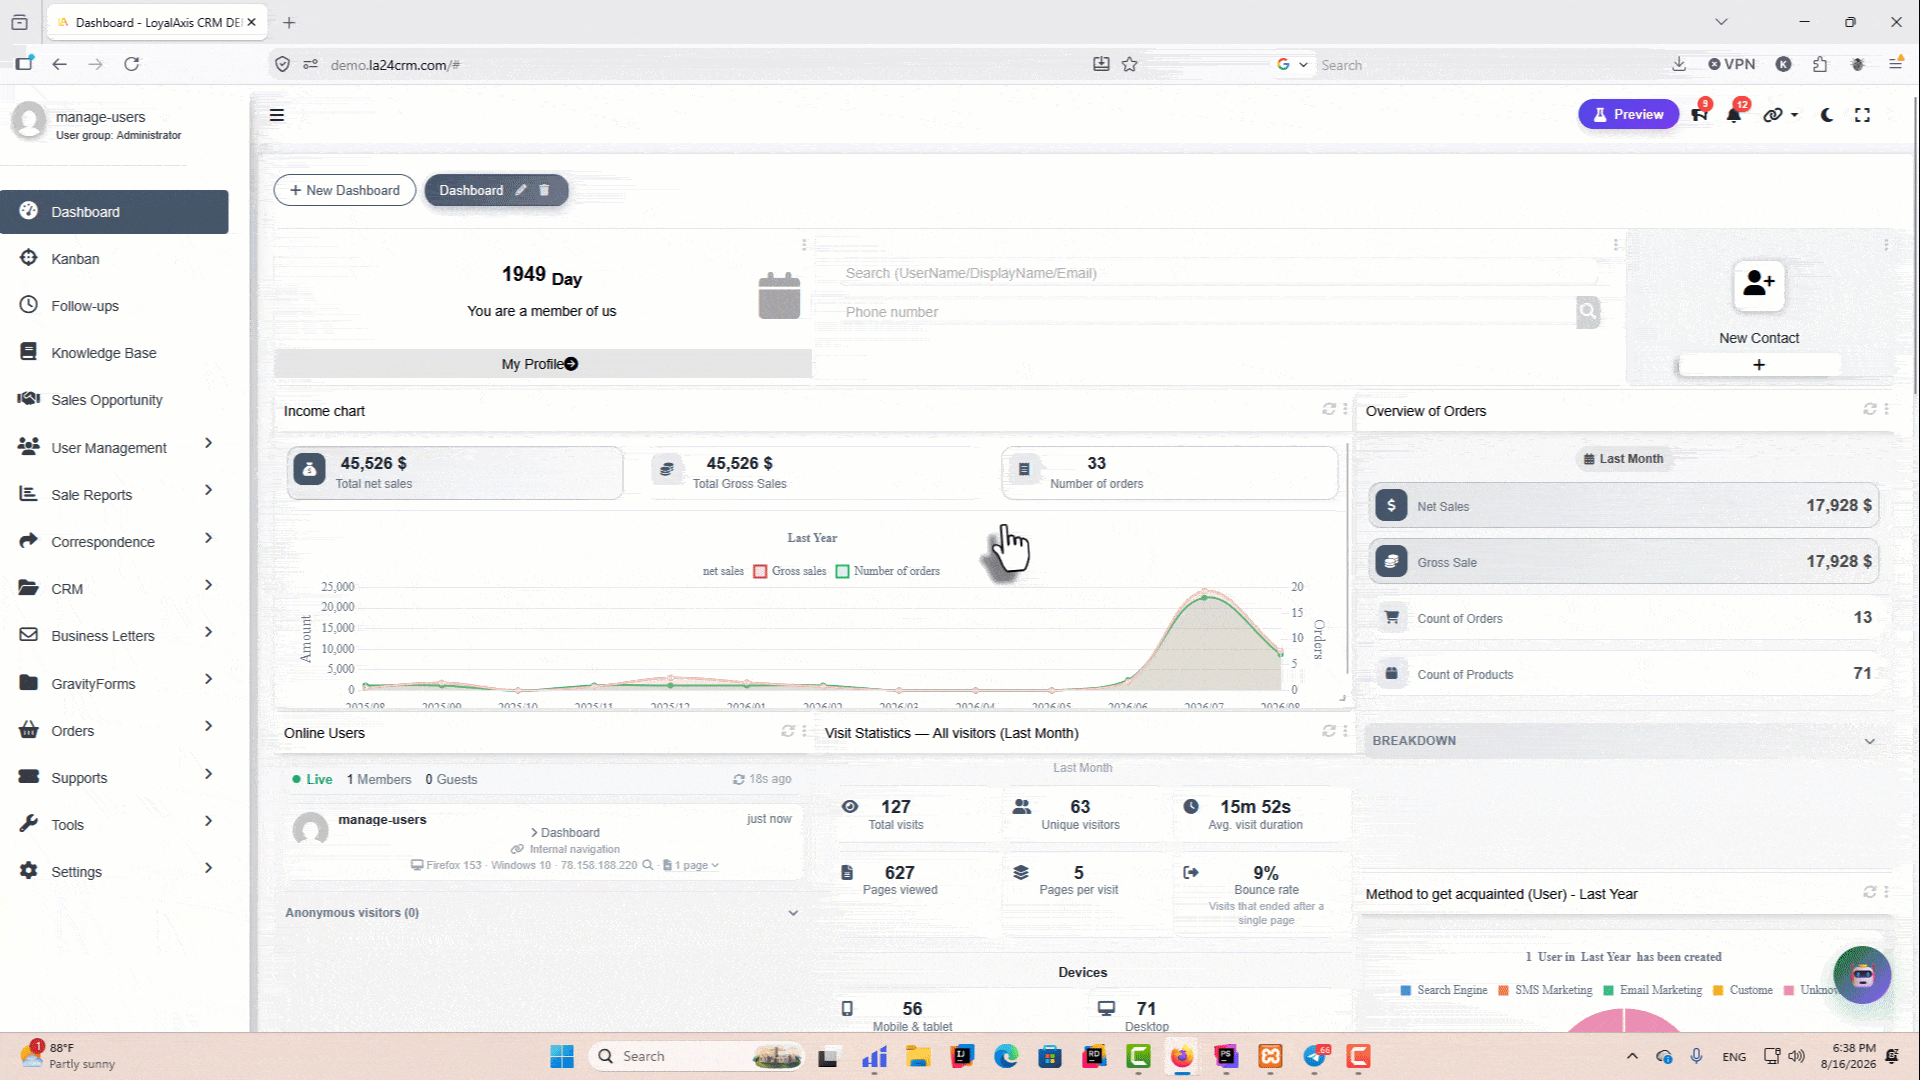This screenshot has height=1080, width=1920.
Task: Toggle Gross sales legend in chart
Action: [x=790, y=571]
